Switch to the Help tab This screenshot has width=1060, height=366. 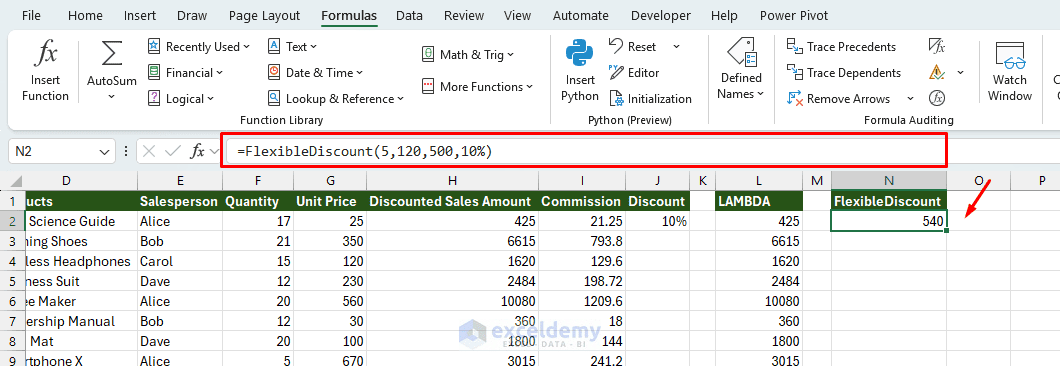pos(724,16)
